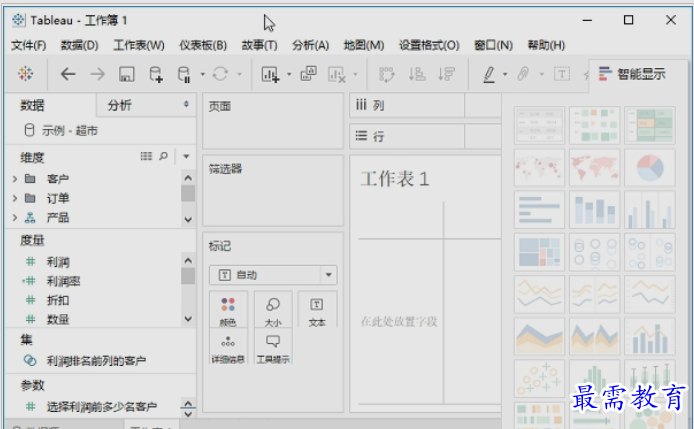Viewport: 694px width, 429px height.
Task: Open the highlight dropdown arrow
Action: (x=505, y=74)
